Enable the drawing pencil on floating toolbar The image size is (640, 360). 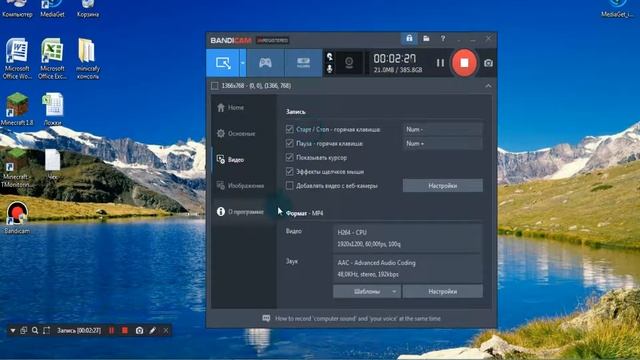pyautogui.click(x=152, y=330)
